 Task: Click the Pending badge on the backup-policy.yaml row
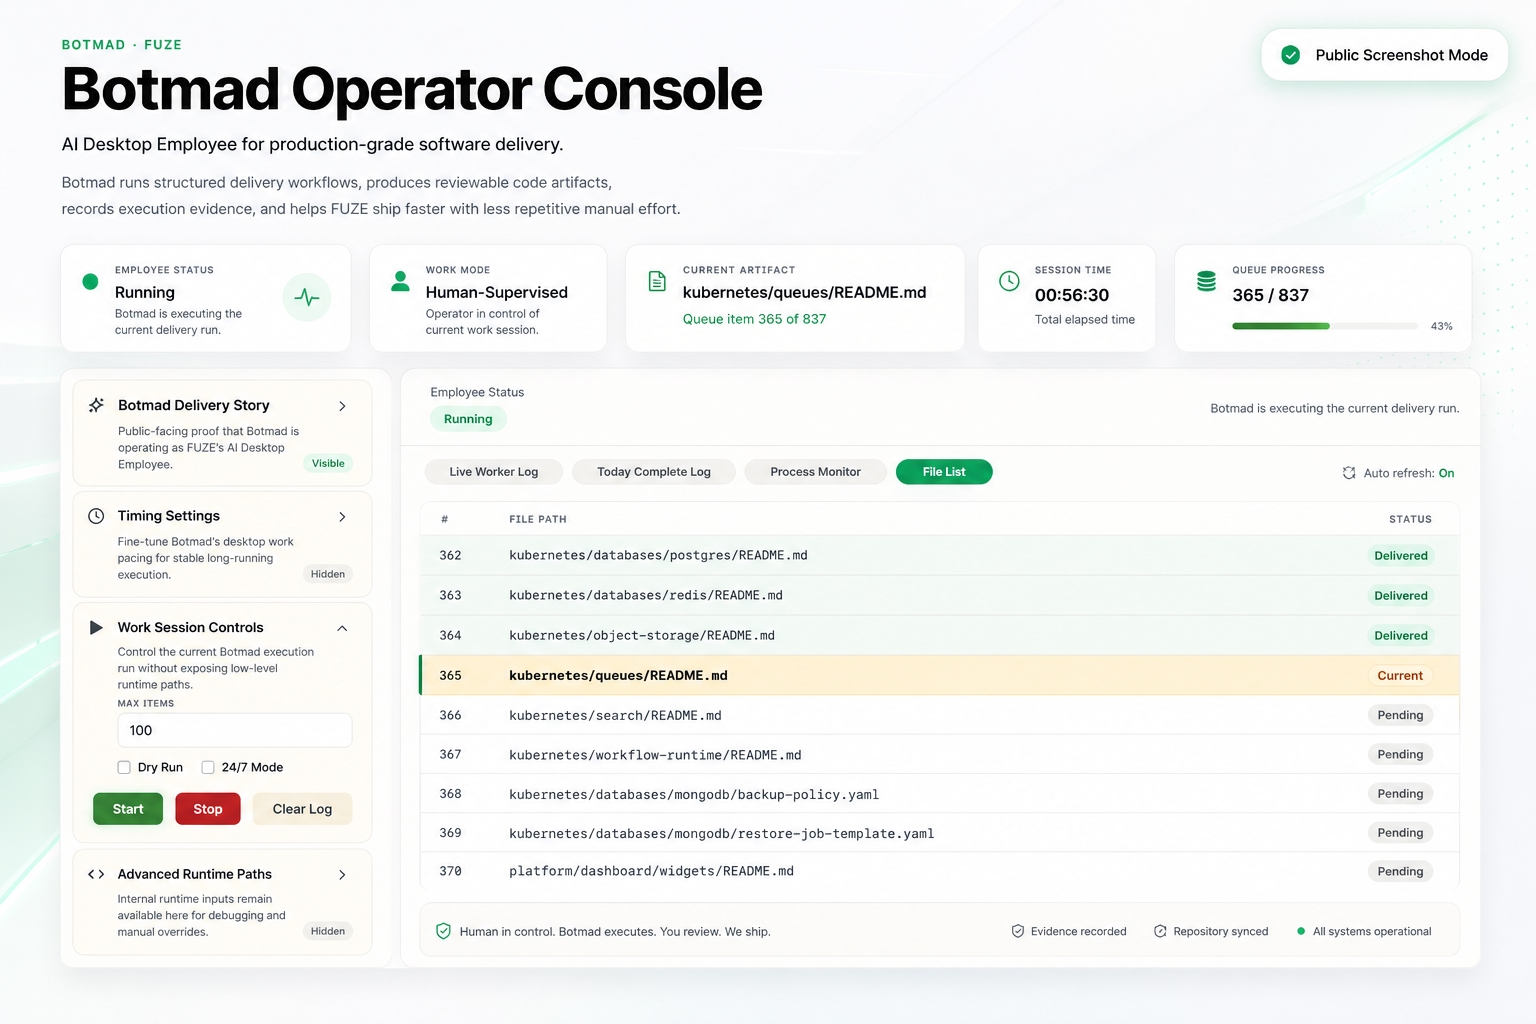1400,793
